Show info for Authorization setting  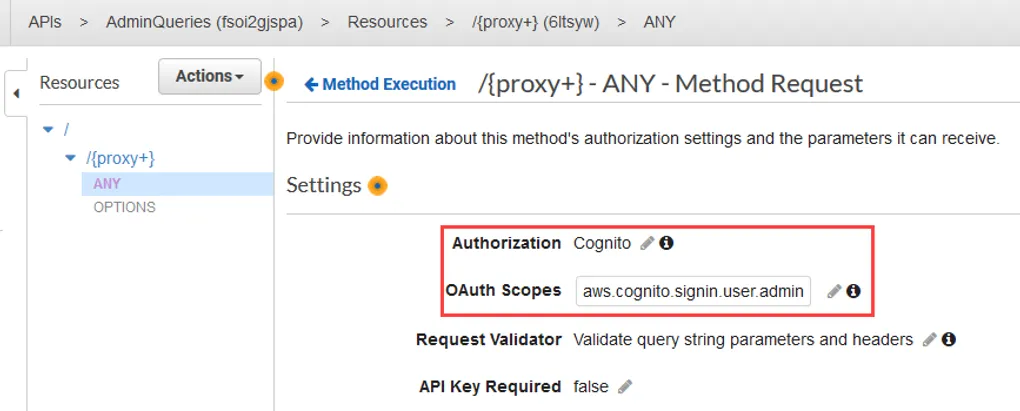click(x=666, y=243)
